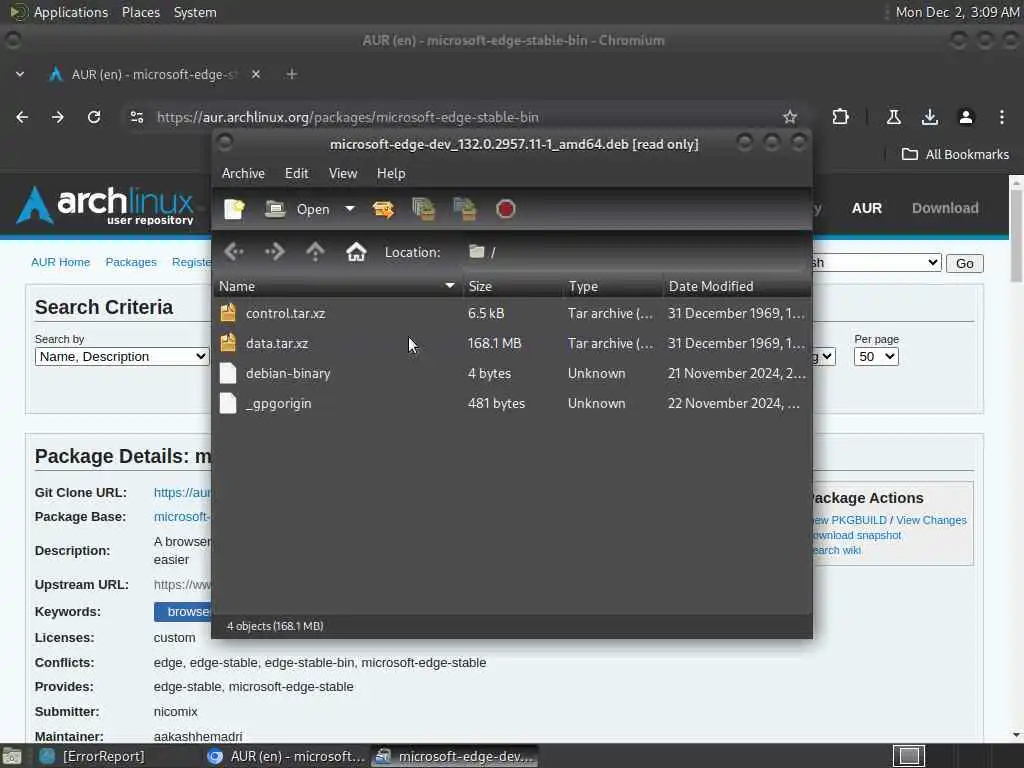Switch to AUR Chromium taskbar entry
Image resolution: width=1024 pixels, height=768 pixels.
pos(286,756)
